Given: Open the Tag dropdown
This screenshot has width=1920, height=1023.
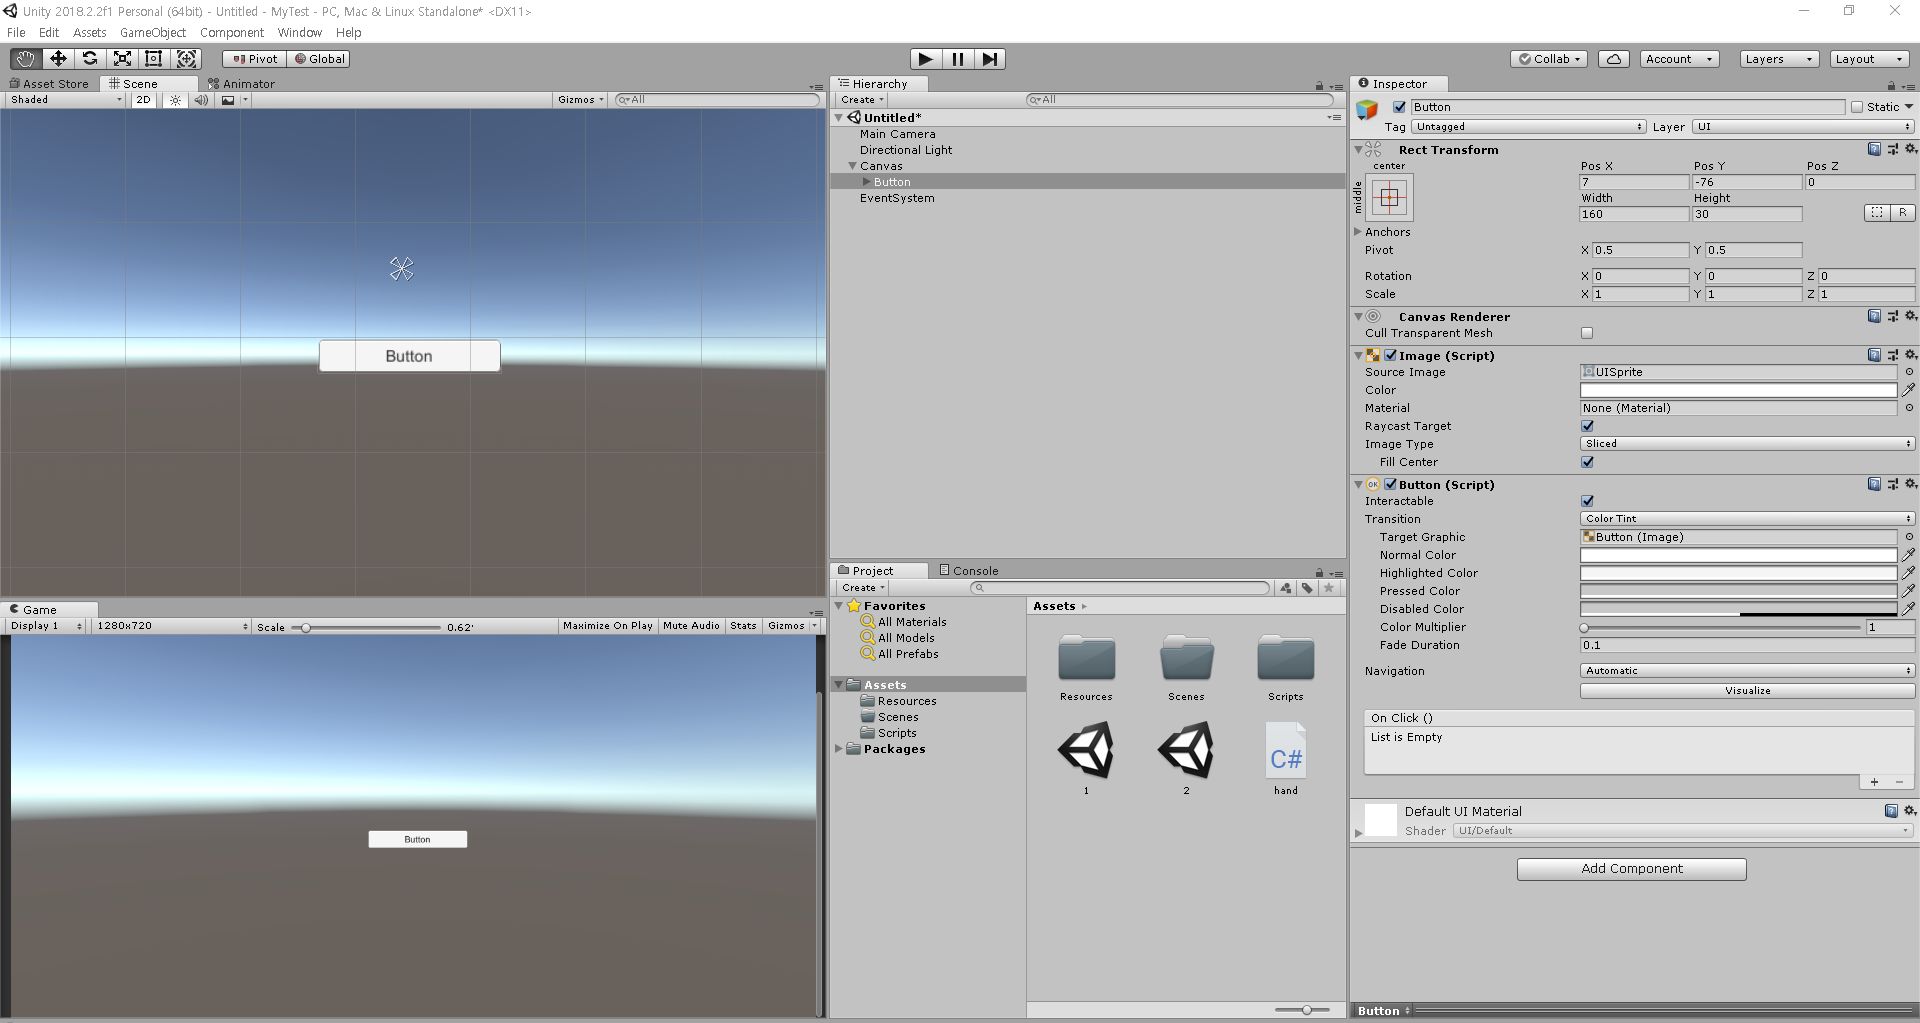Looking at the screenshot, I should tap(1529, 127).
